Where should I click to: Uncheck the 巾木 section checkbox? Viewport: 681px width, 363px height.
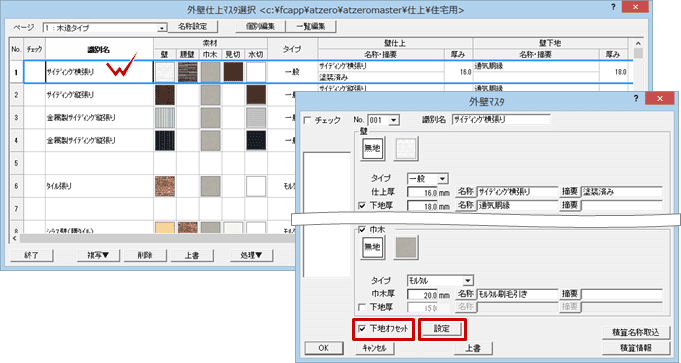point(362,229)
